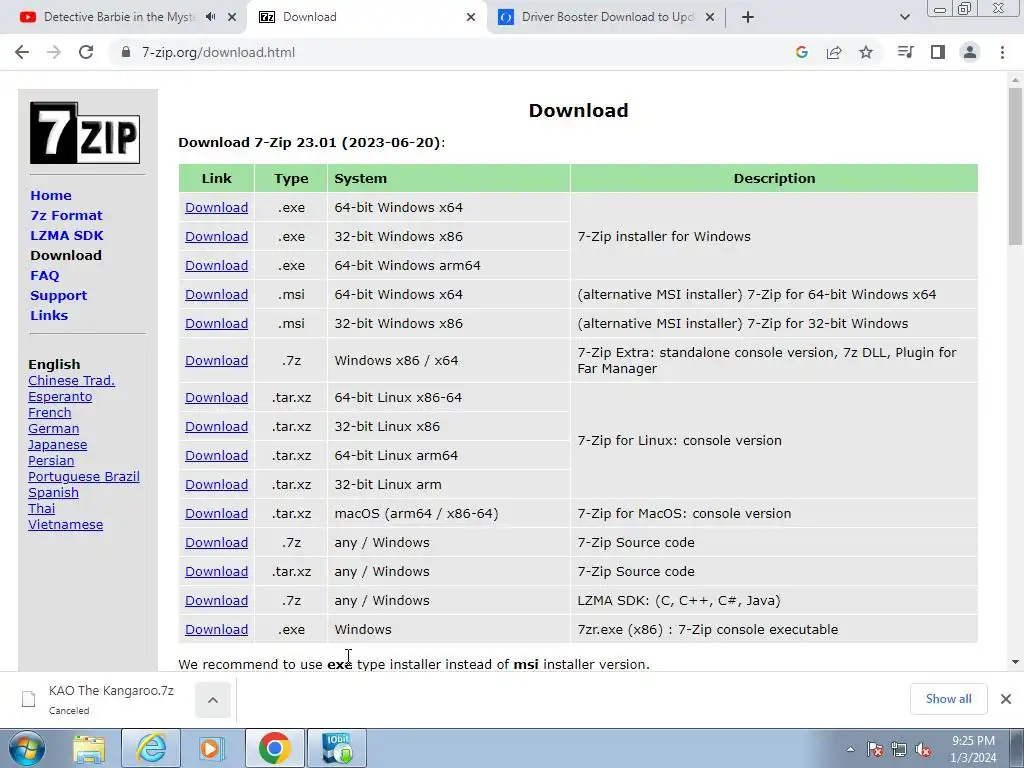Switch language to Spanish
This screenshot has height=768, width=1024.
pos(54,492)
